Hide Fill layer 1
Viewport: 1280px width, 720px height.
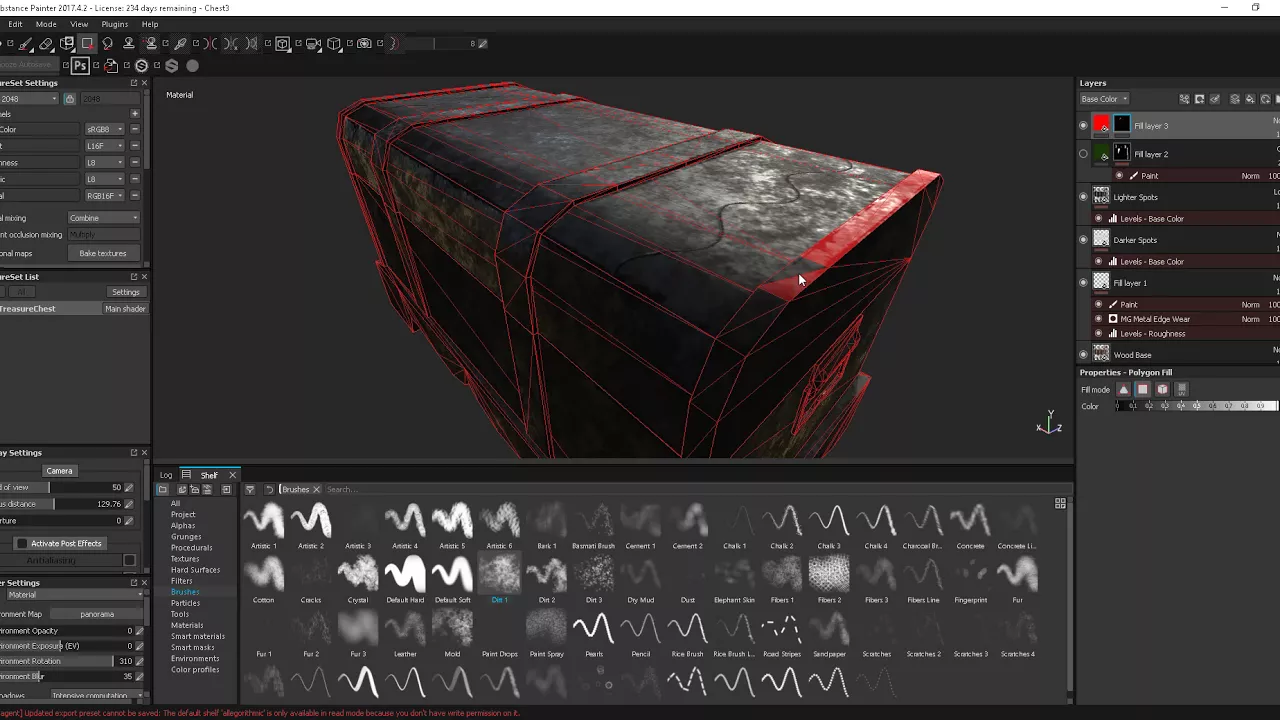(1083, 283)
